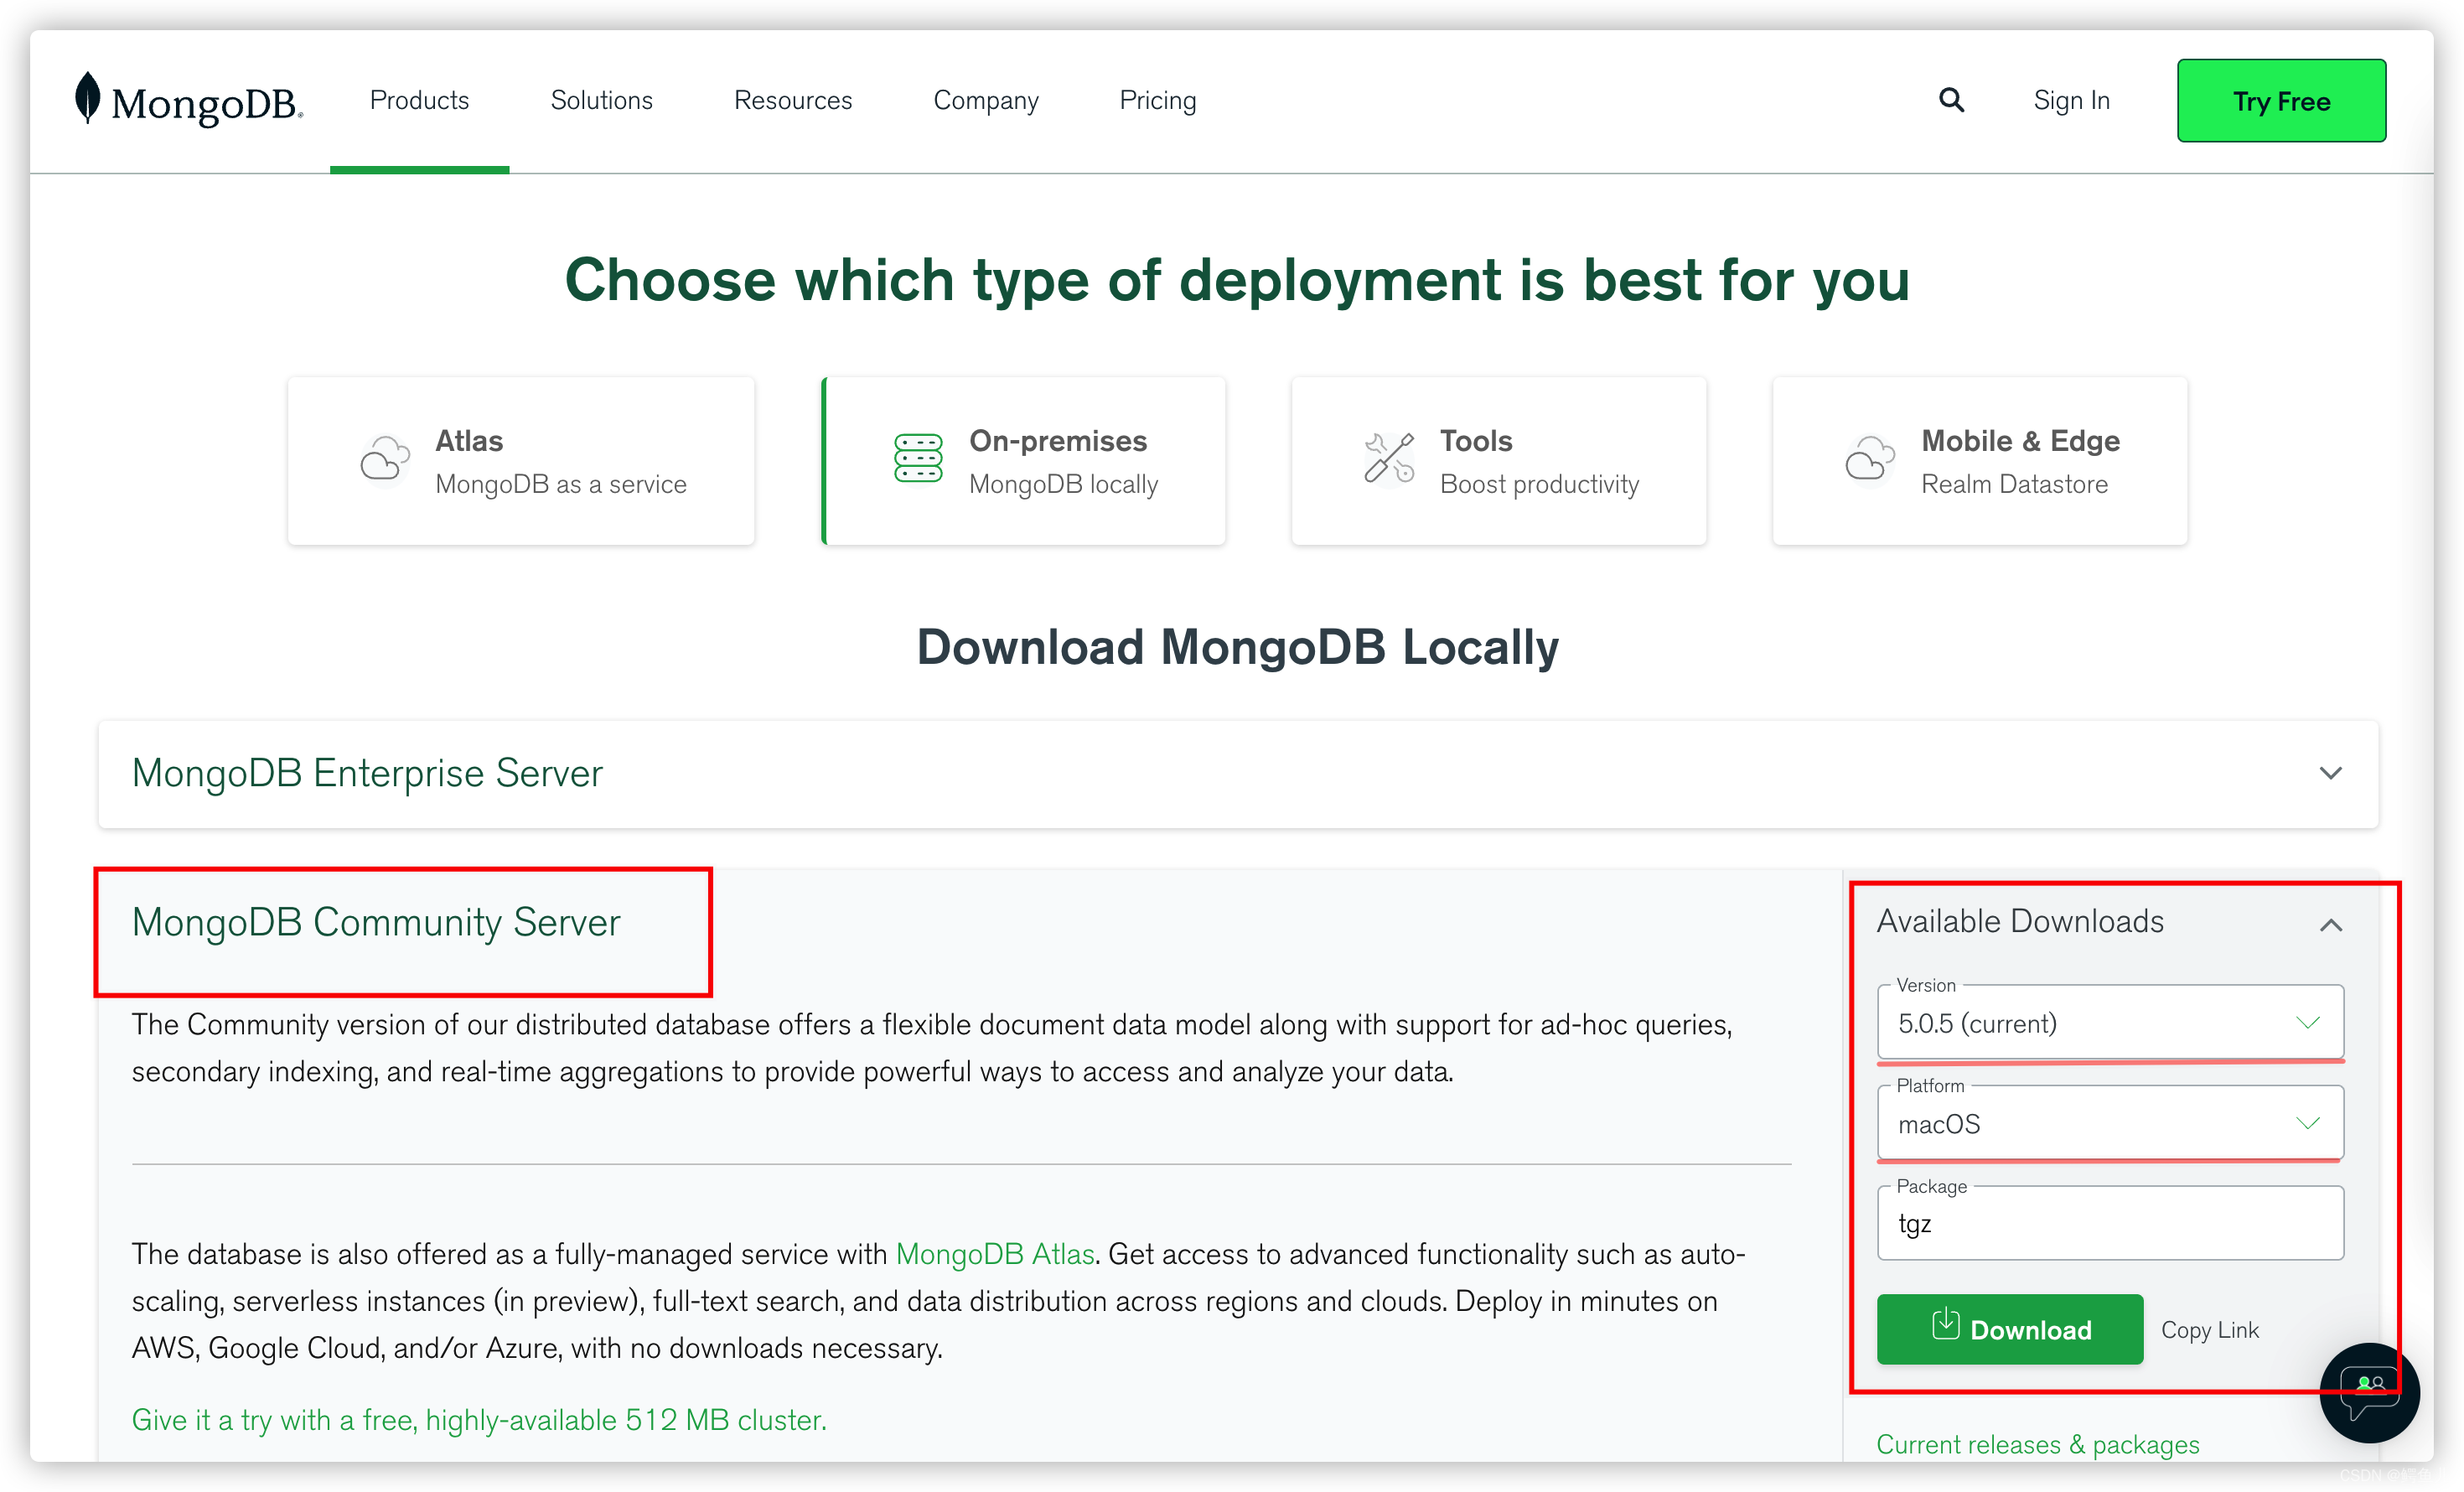The image size is (2464, 1492).
Task: Click the MongoDB Community Server heading
Action: pos(376,922)
